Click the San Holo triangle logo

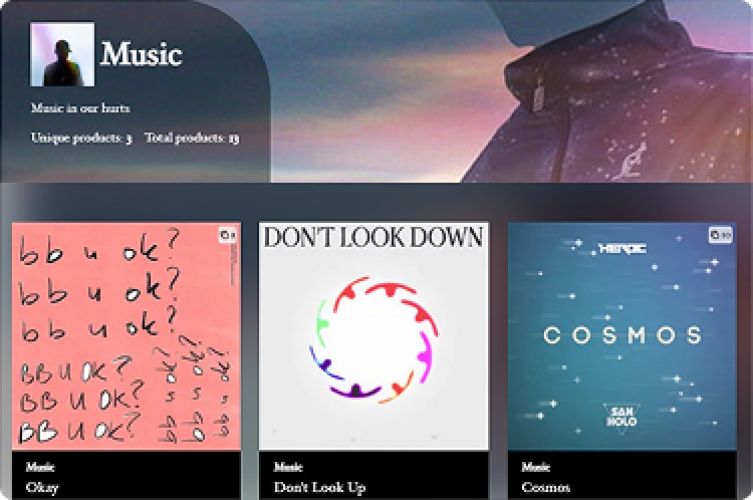[622, 418]
